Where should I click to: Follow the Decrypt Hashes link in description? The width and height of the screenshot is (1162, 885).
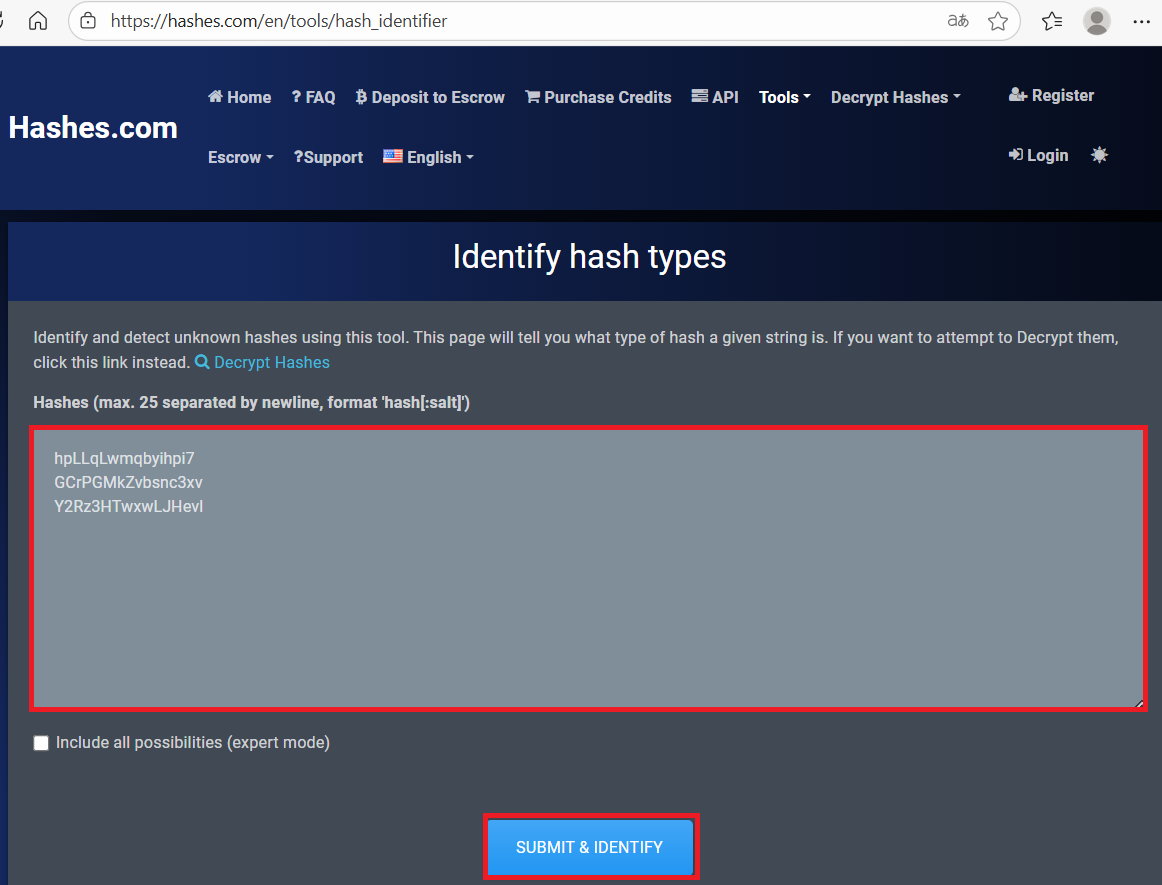tap(271, 362)
